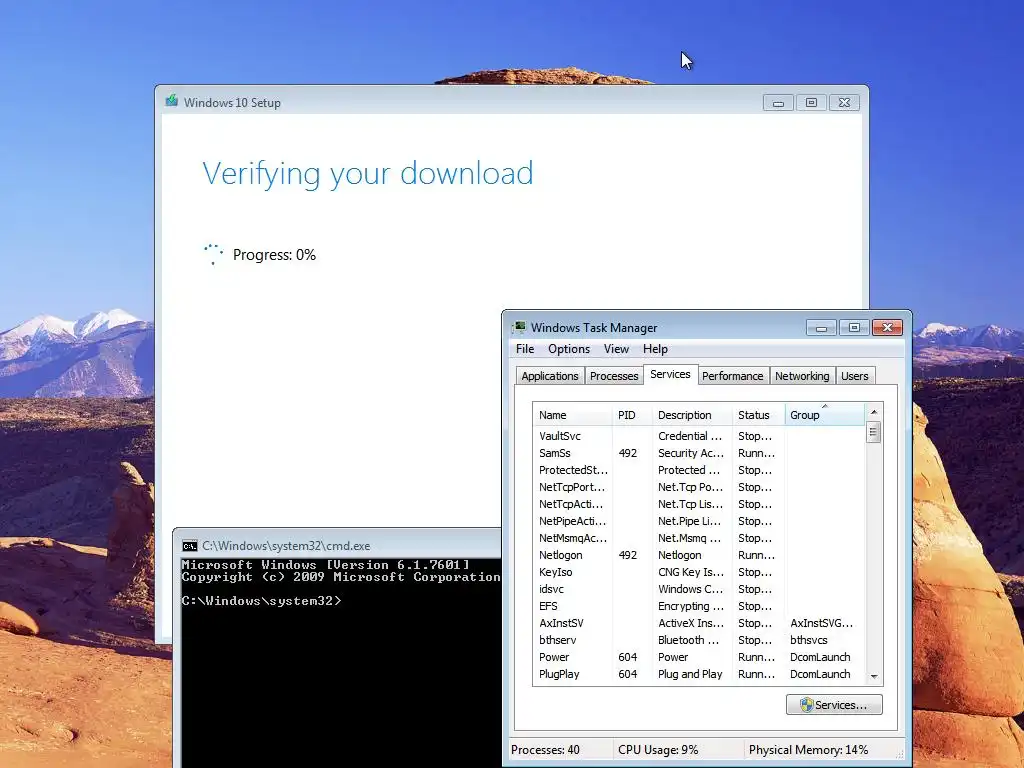Select the SamSs service row
The height and width of the screenshot is (768, 1024).
(x=698, y=453)
